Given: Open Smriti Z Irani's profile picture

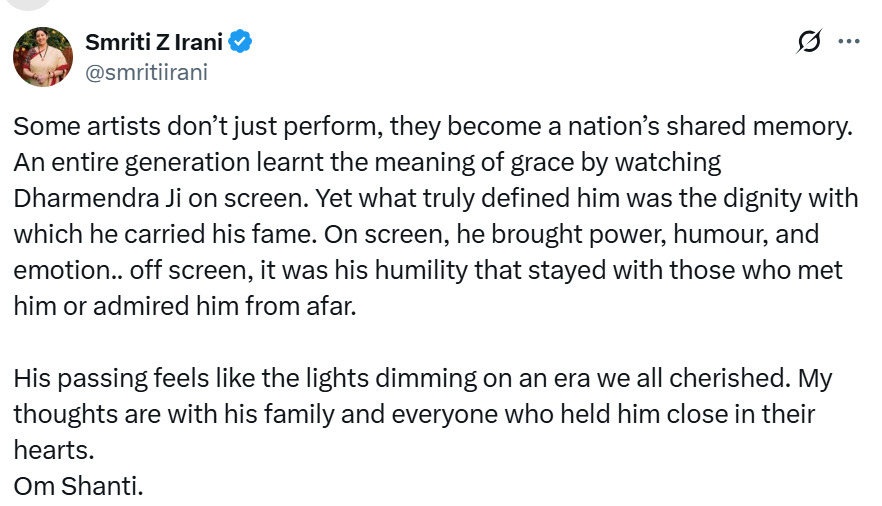Looking at the screenshot, I should tap(42, 57).
